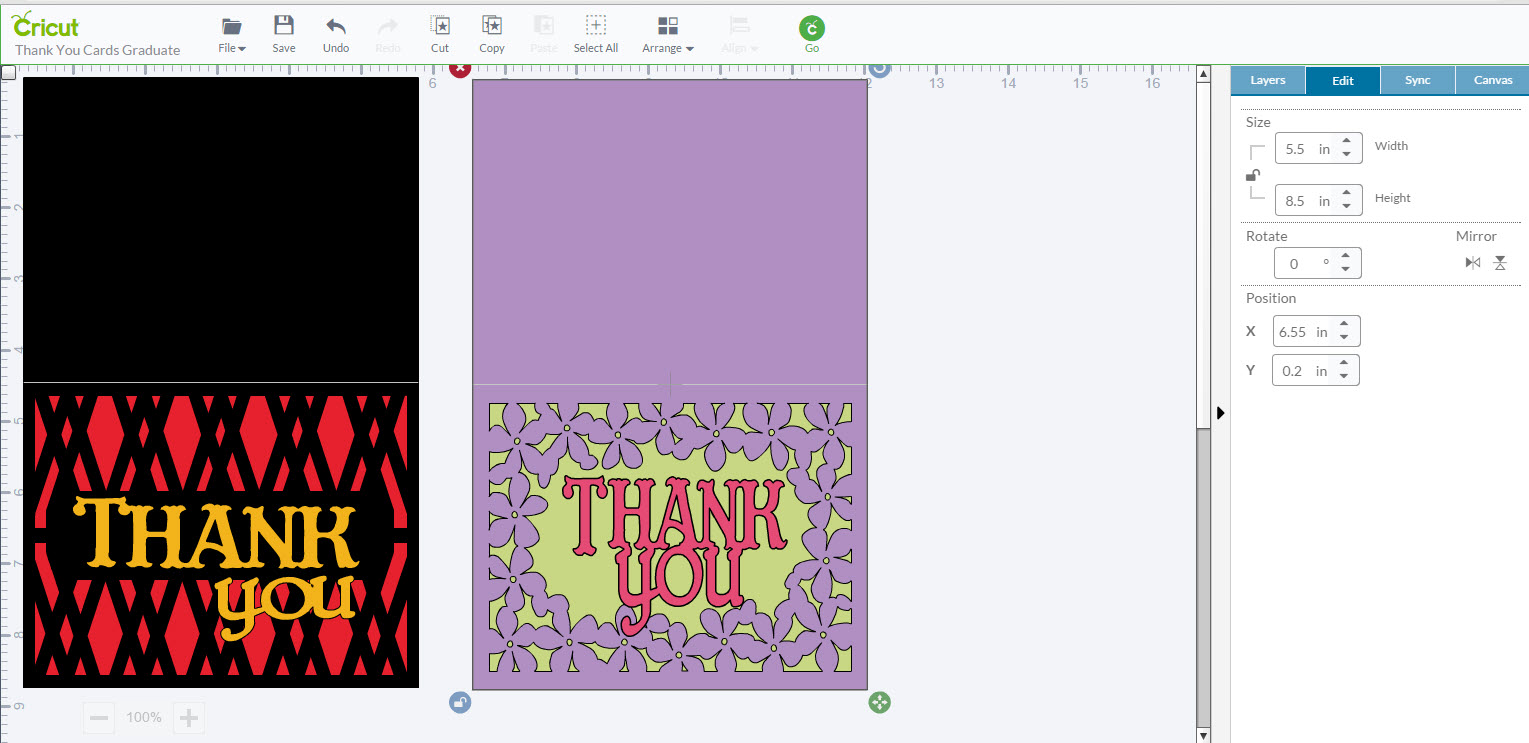Screen dimensions: 1529x743
Task: Flip selection horizontally with Mirror icon
Action: (1472, 263)
